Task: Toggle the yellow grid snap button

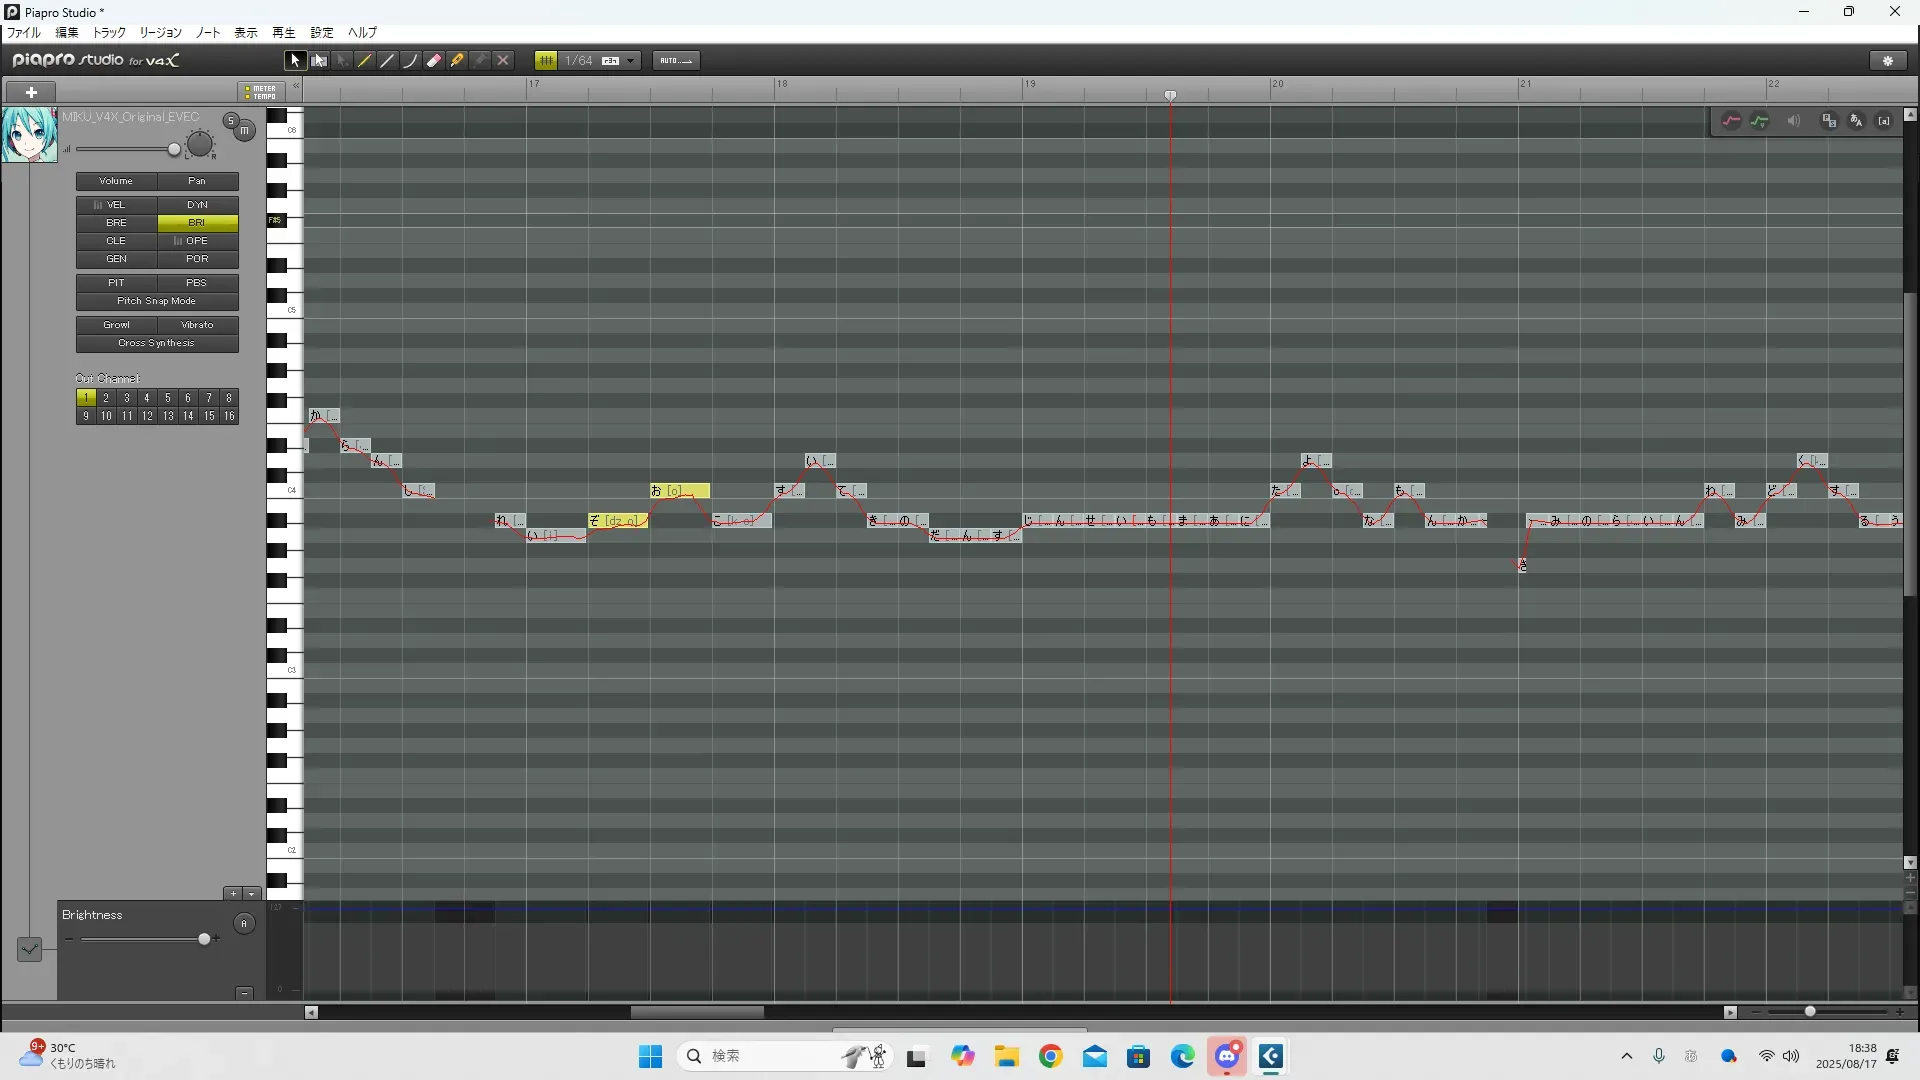Action: tap(546, 61)
